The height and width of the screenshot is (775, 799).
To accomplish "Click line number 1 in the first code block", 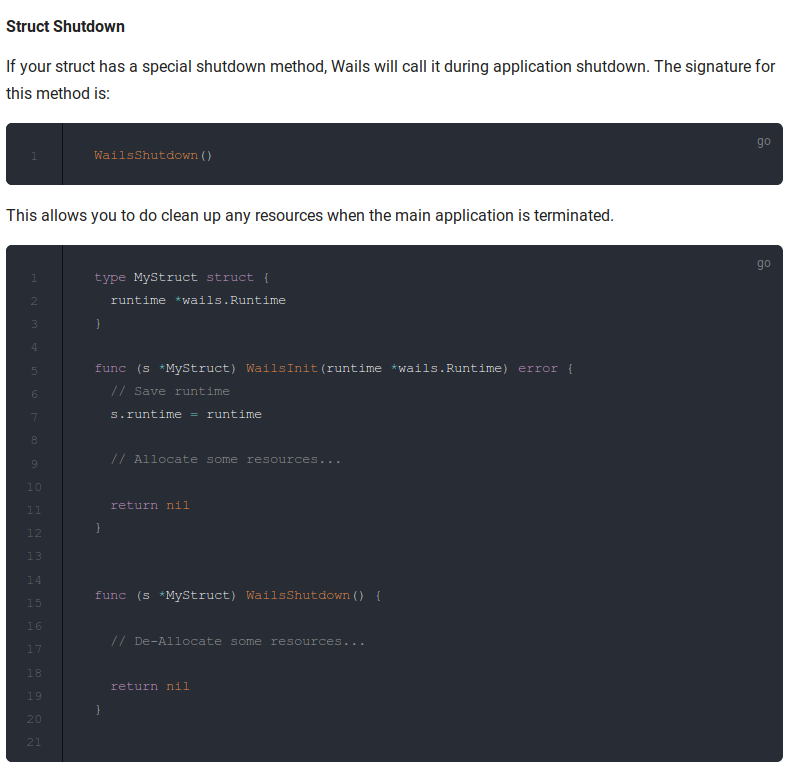I will 34,156.
